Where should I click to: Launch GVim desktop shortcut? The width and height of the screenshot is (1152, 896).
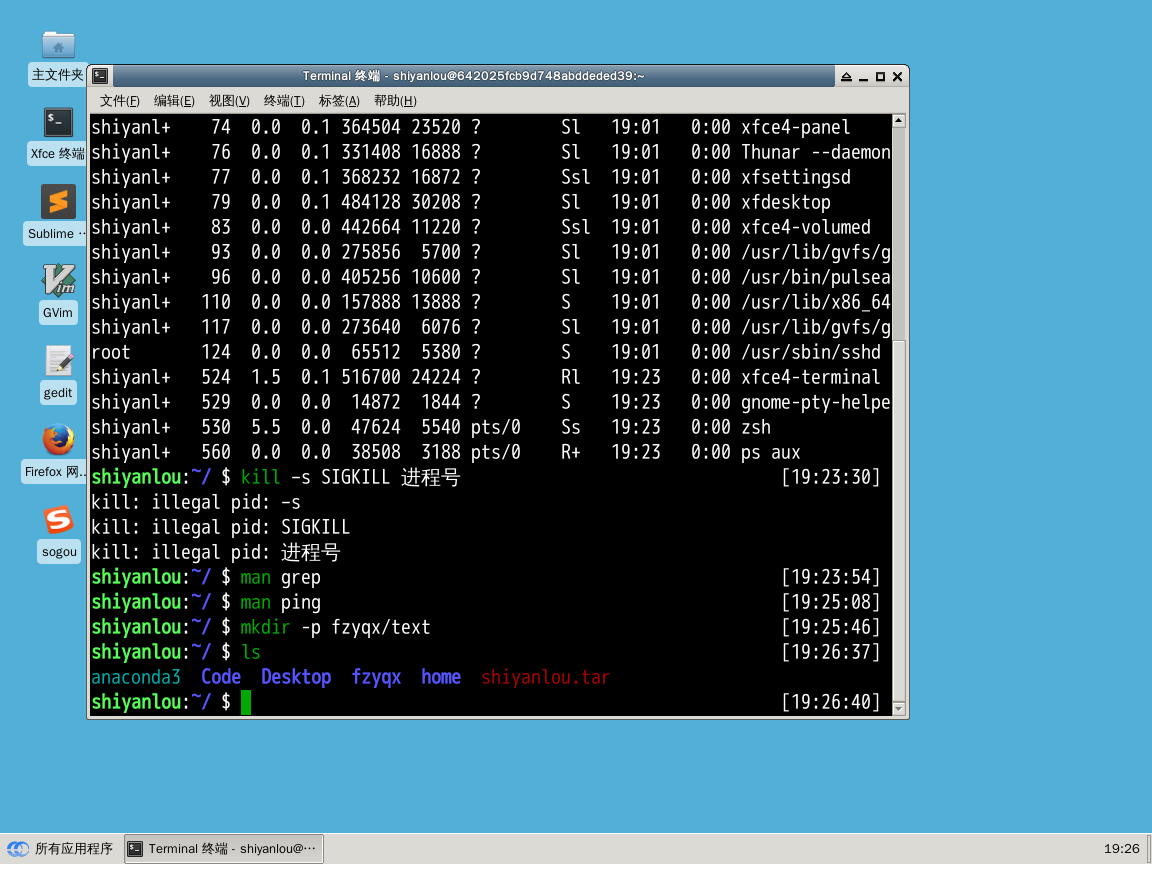[x=58, y=281]
